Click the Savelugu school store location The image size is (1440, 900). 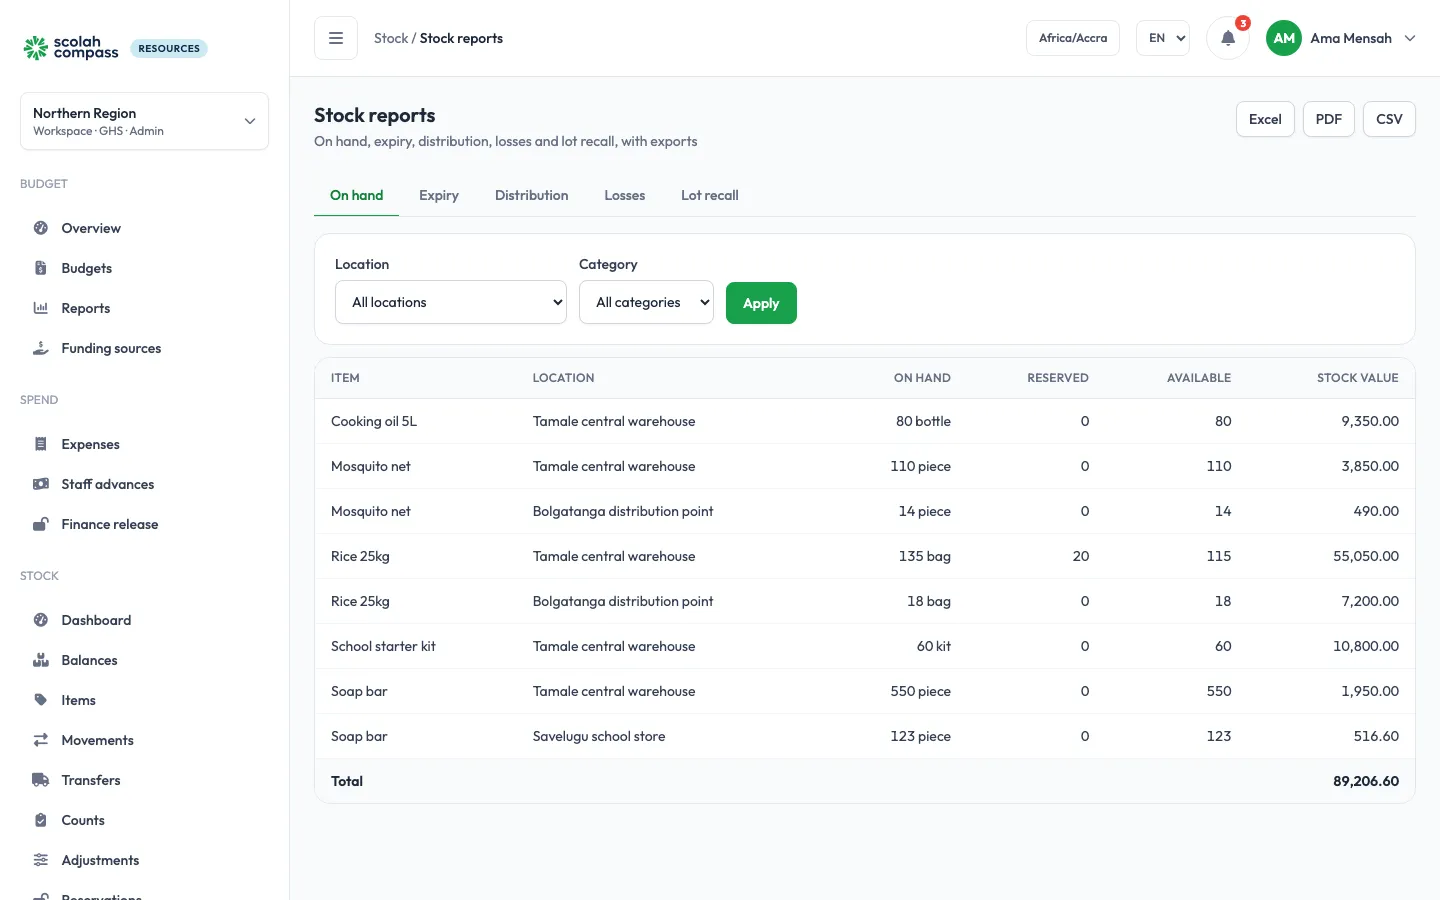(x=599, y=736)
